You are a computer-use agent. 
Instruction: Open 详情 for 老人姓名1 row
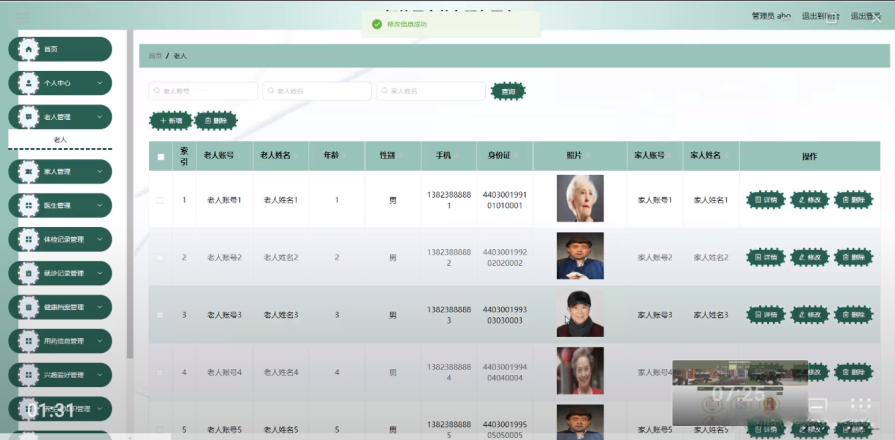click(x=765, y=200)
